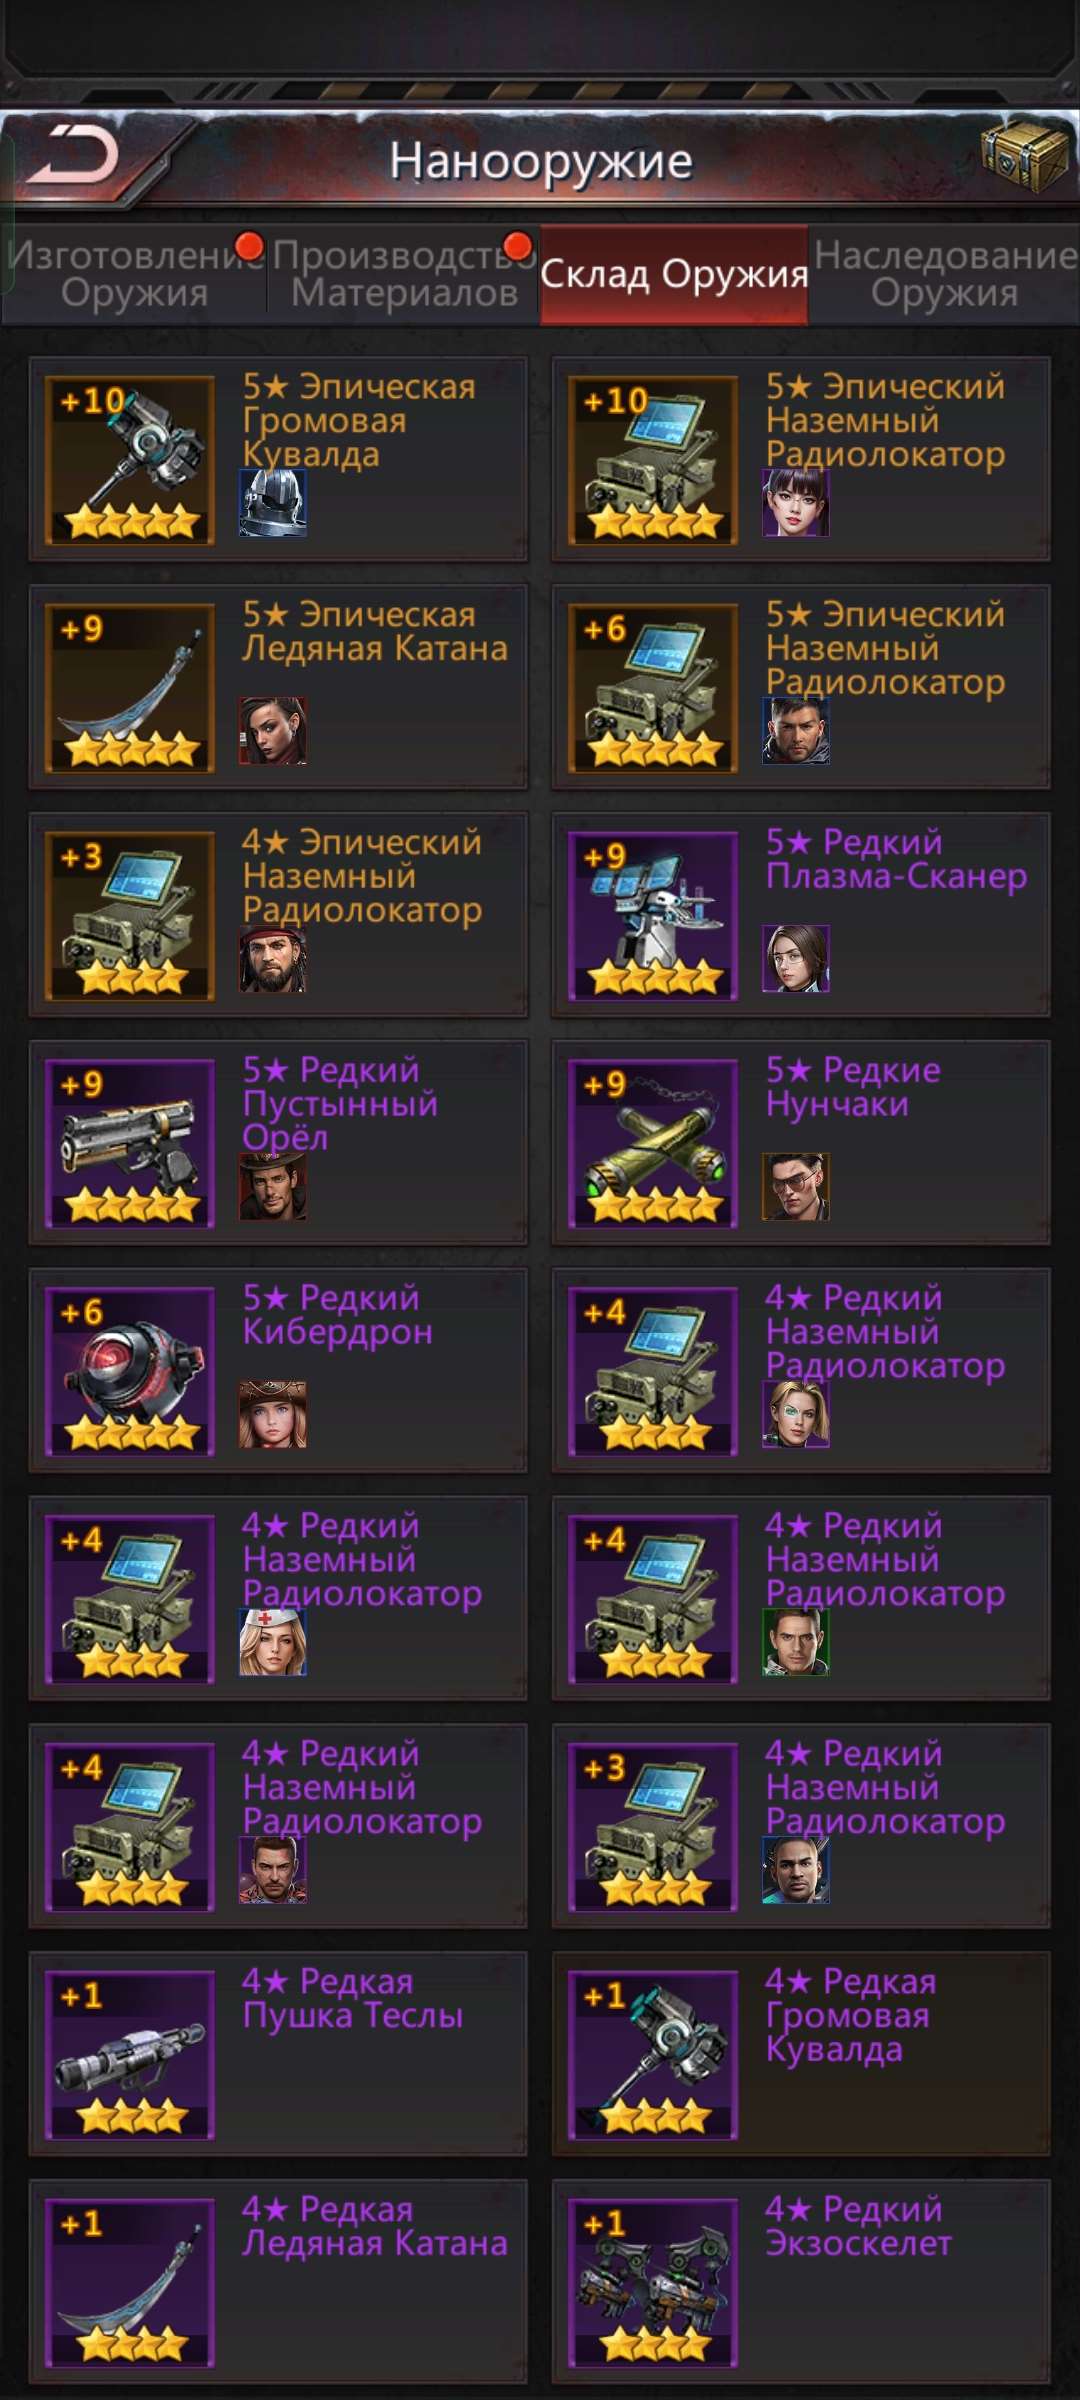
Task: Go to Наследование Оружия tab
Action: pyautogui.click(x=945, y=274)
